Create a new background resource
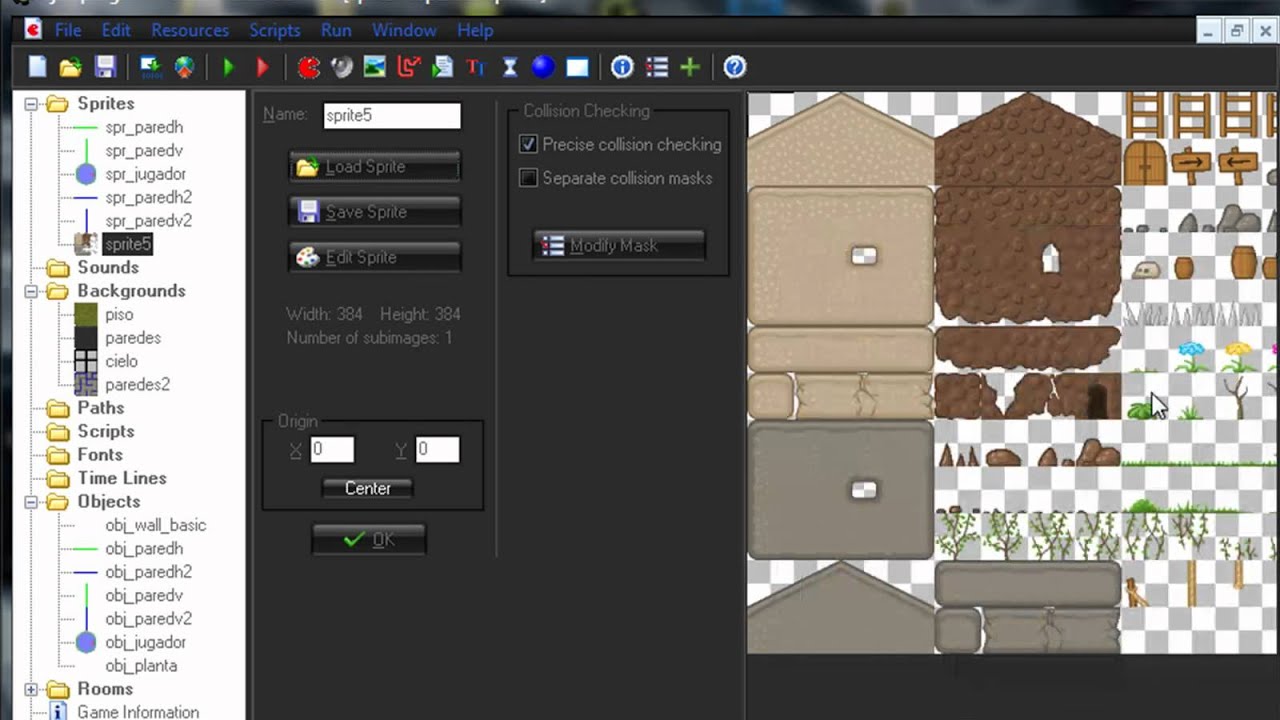The width and height of the screenshot is (1280, 720). tap(375, 67)
